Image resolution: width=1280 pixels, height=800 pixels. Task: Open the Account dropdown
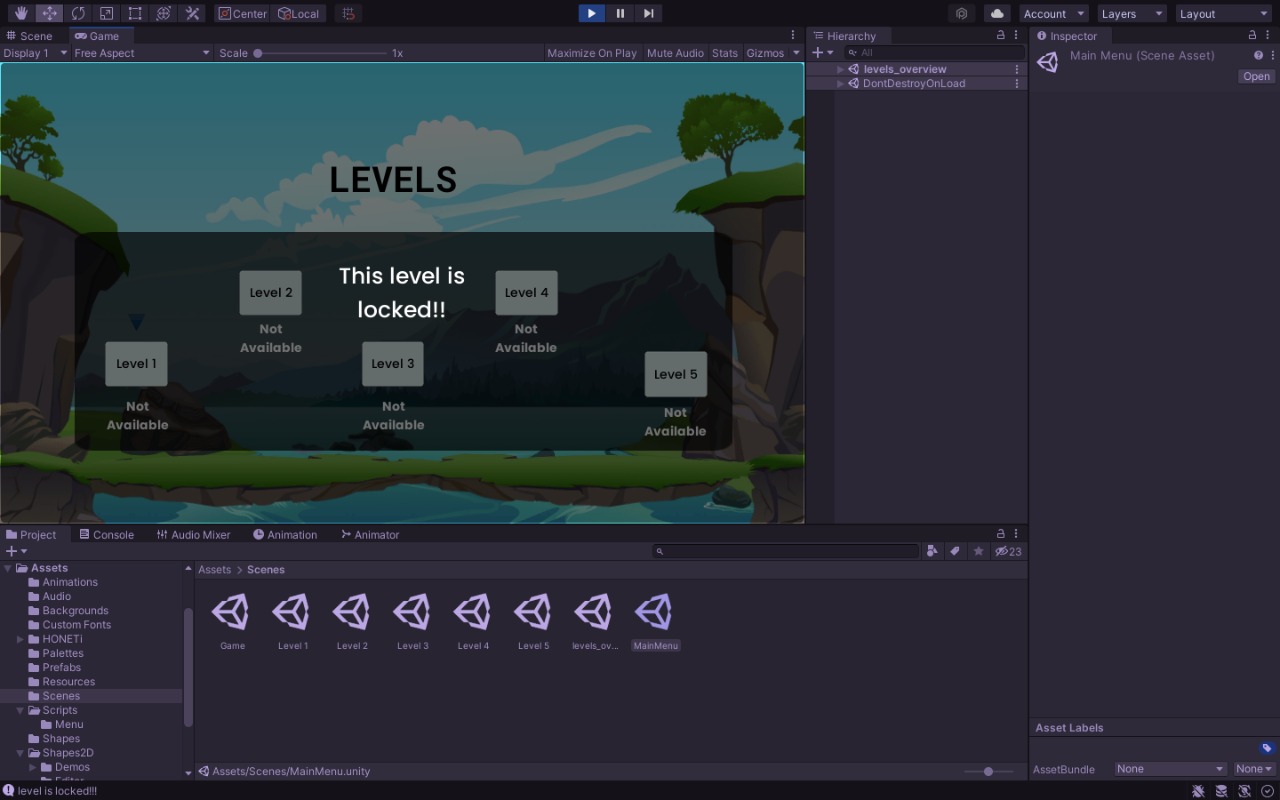[x=1054, y=13]
